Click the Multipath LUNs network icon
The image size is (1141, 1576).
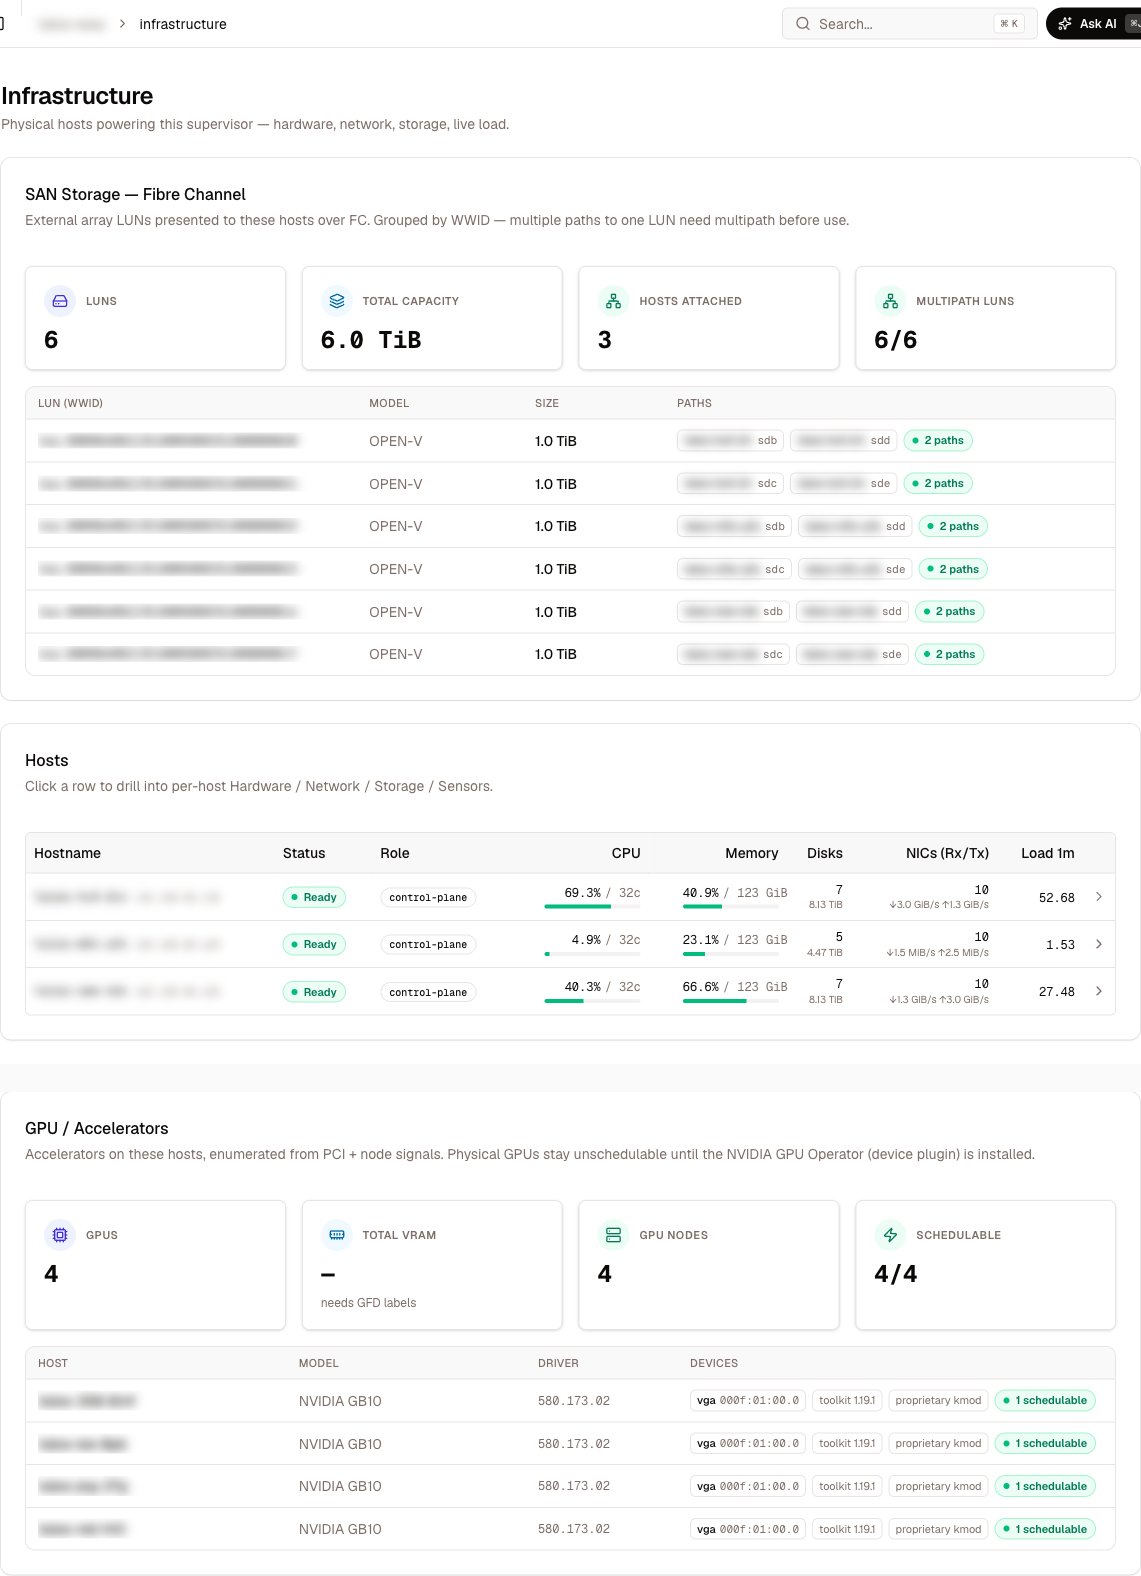pos(890,301)
